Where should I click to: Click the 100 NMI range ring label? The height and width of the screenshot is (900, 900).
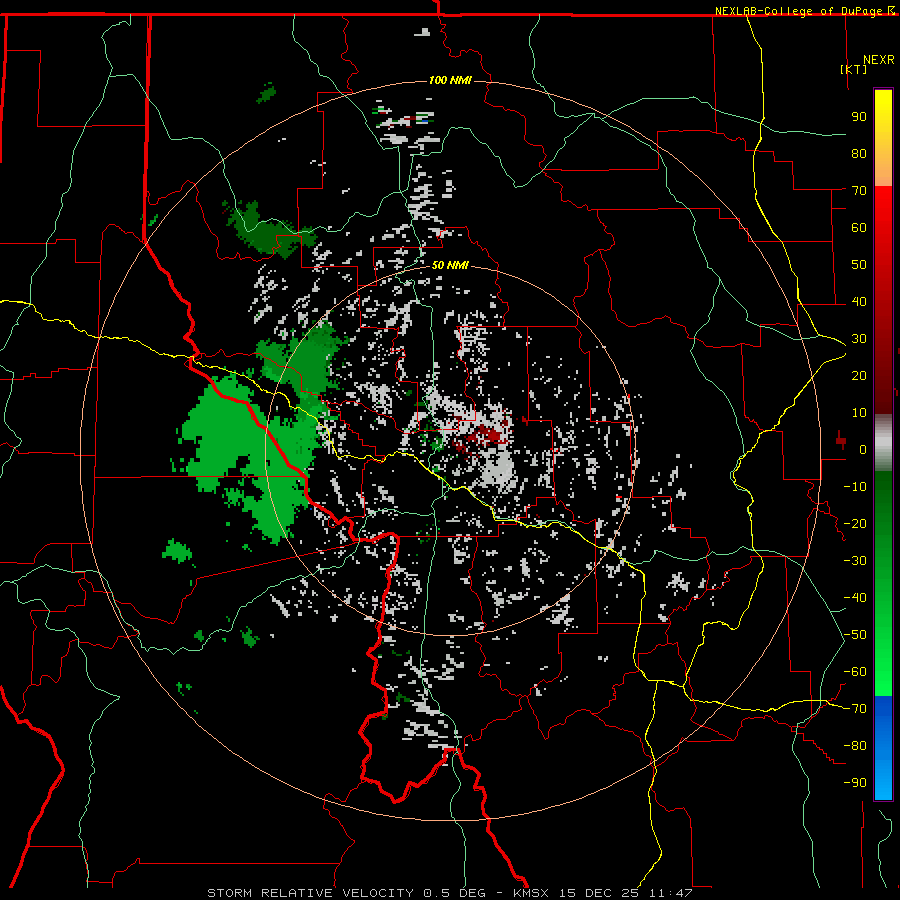(450, 80)
